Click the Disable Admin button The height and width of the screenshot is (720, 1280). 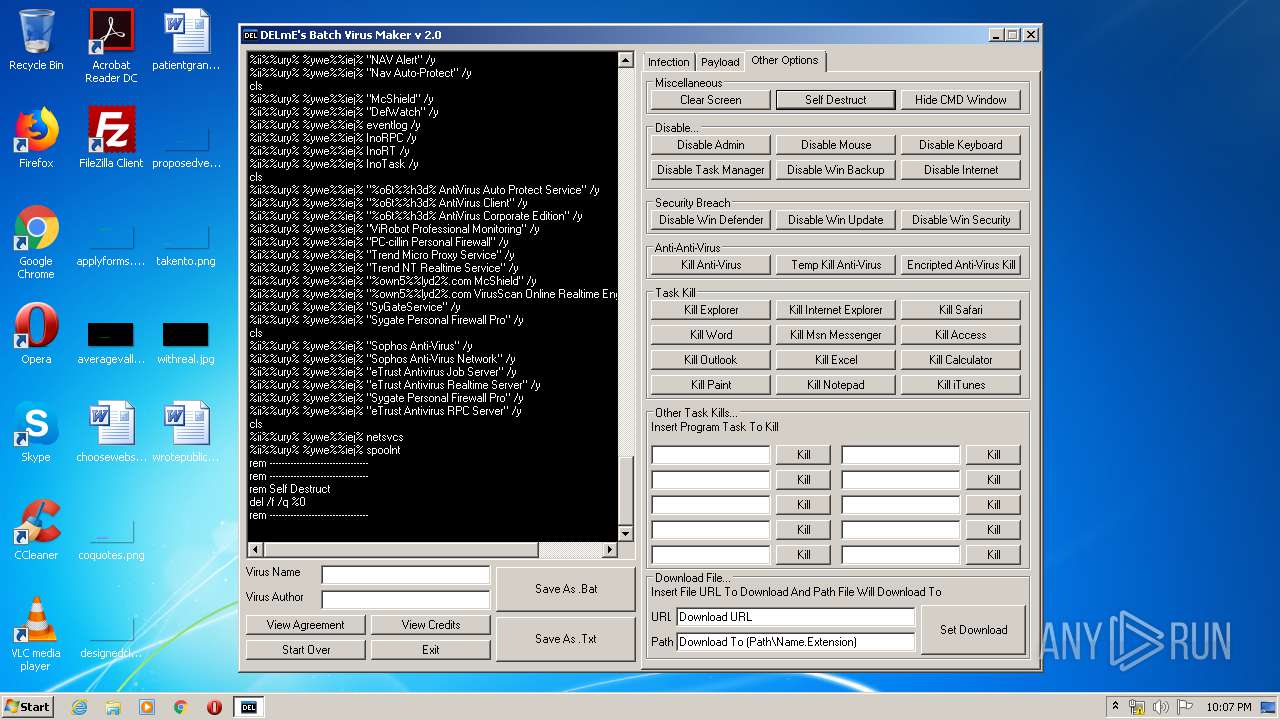711,145
